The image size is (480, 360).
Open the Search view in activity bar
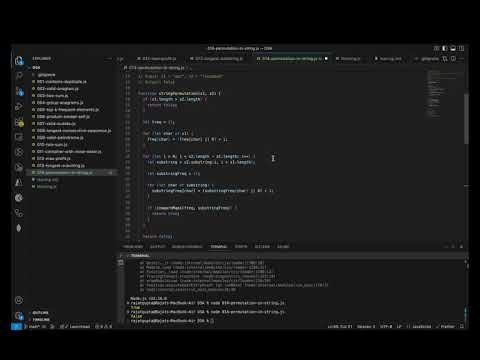19,76
